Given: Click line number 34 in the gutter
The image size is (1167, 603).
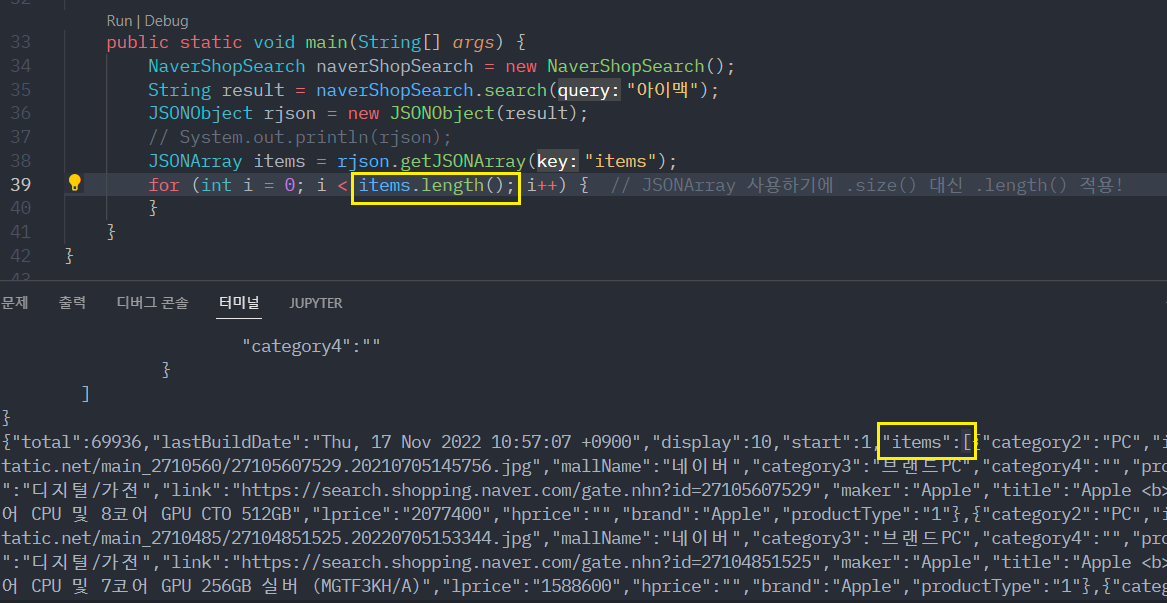Looking at the screenshot, I should click(21, 66).
